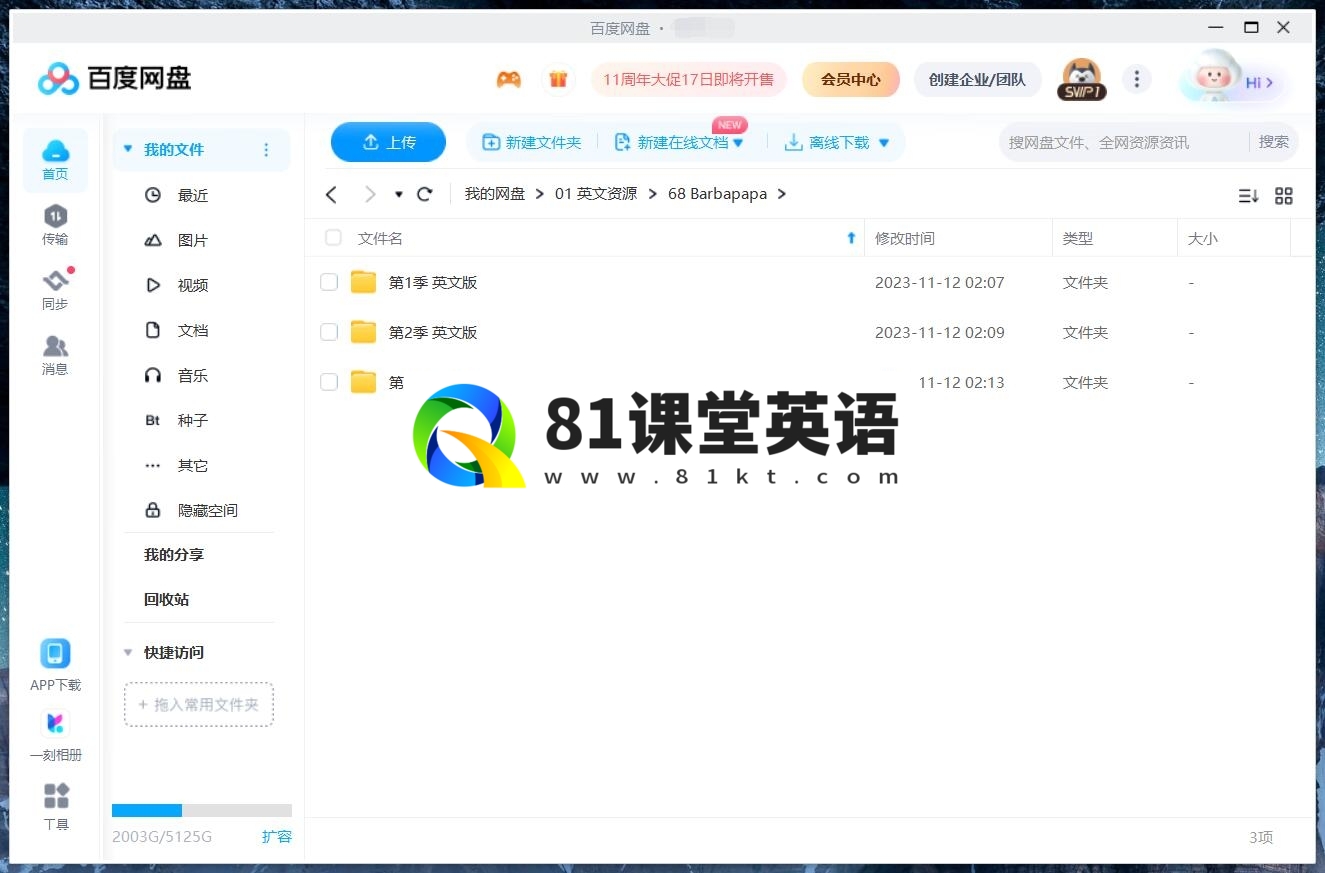Screen dimensions: 1325x873
Task: Select 图片 in the sidebar
Action: point(193,241)
